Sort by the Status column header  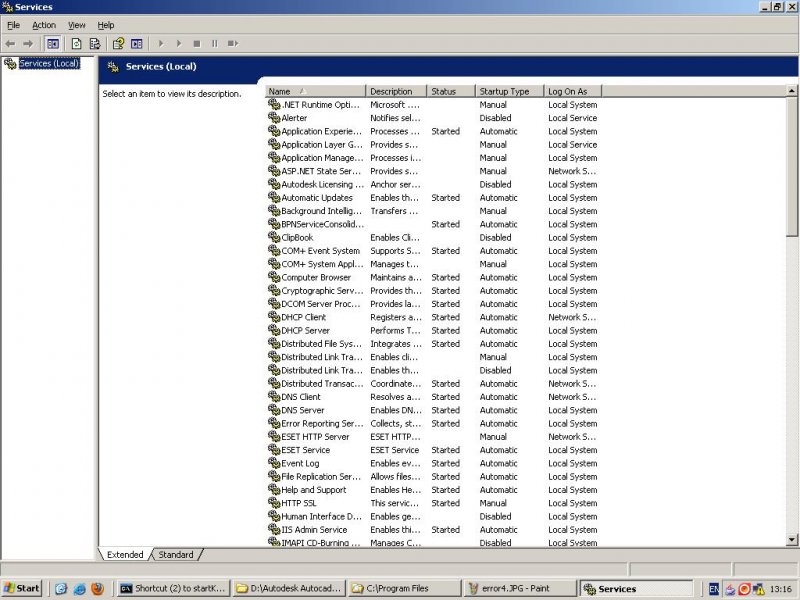click(x=451, y=91)
